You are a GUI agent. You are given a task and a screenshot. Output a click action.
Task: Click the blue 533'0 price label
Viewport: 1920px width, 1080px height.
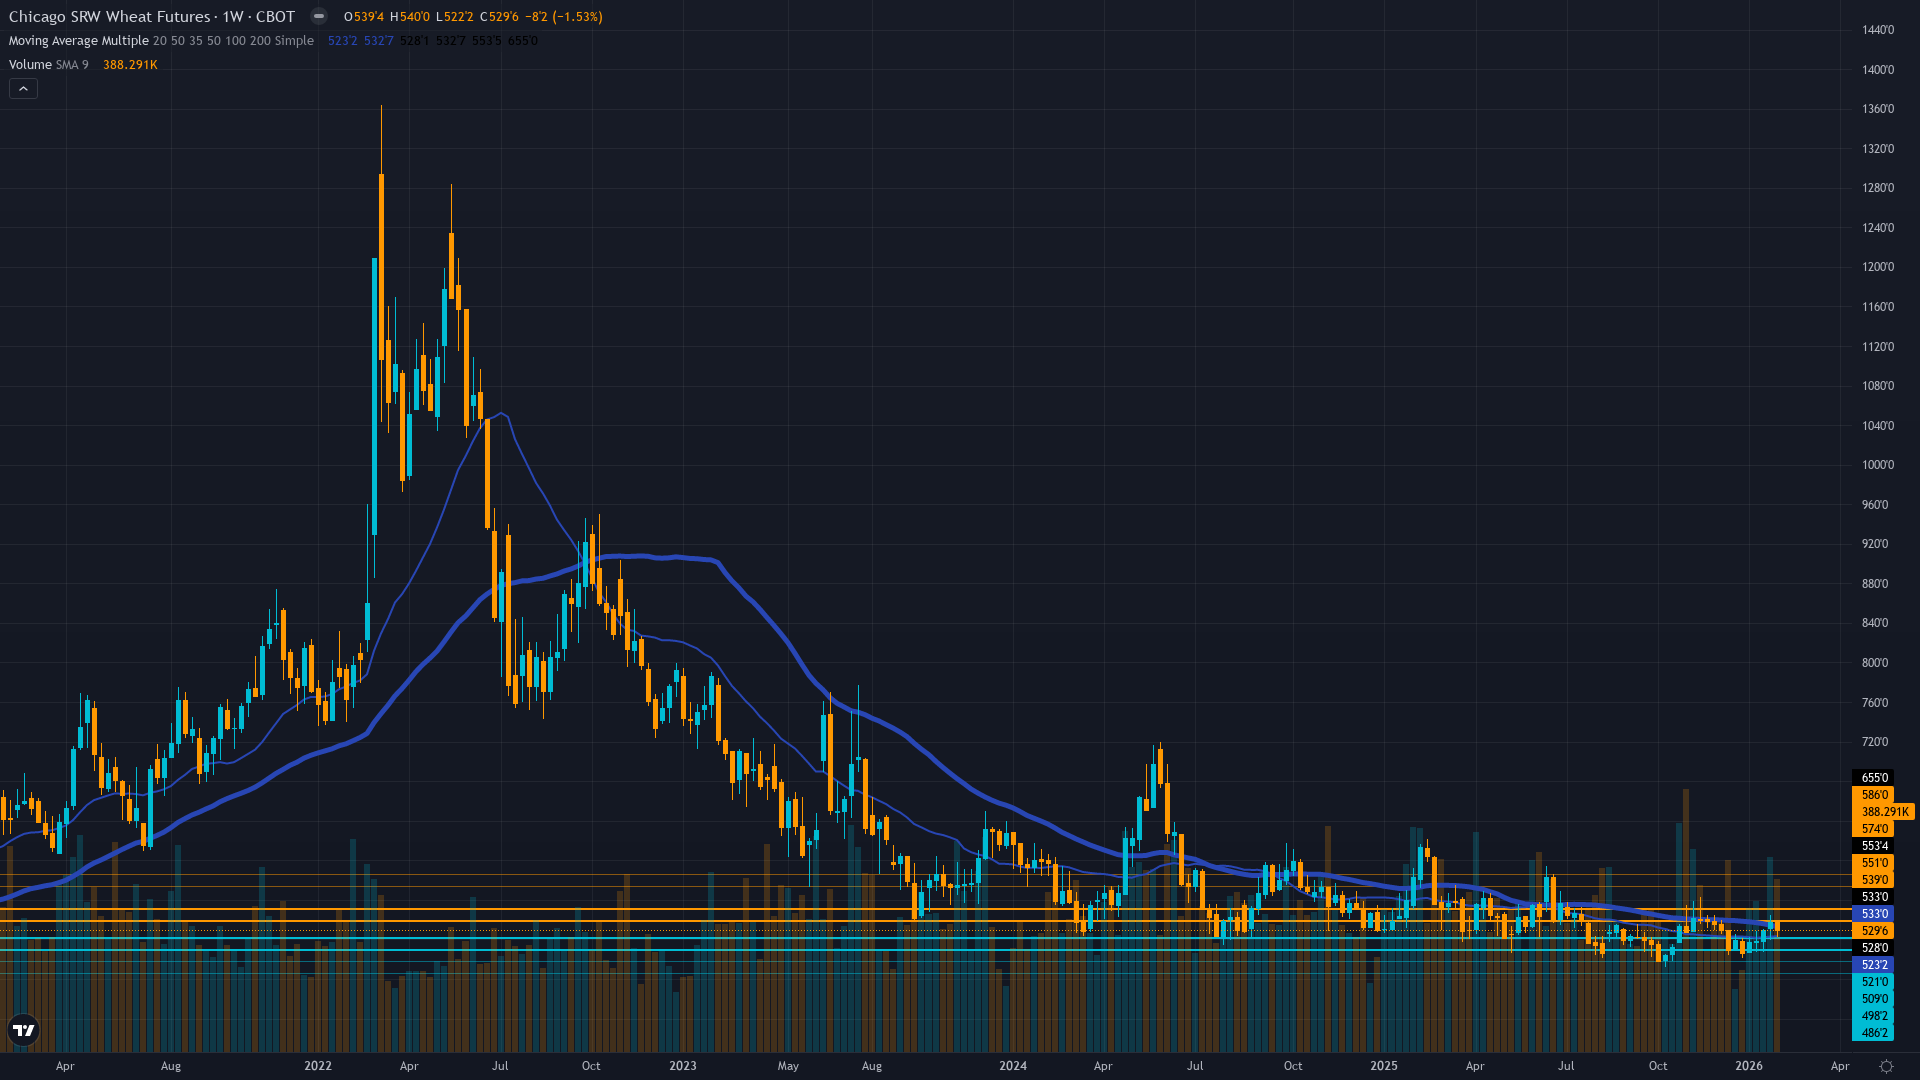[x=1875, y=914]
